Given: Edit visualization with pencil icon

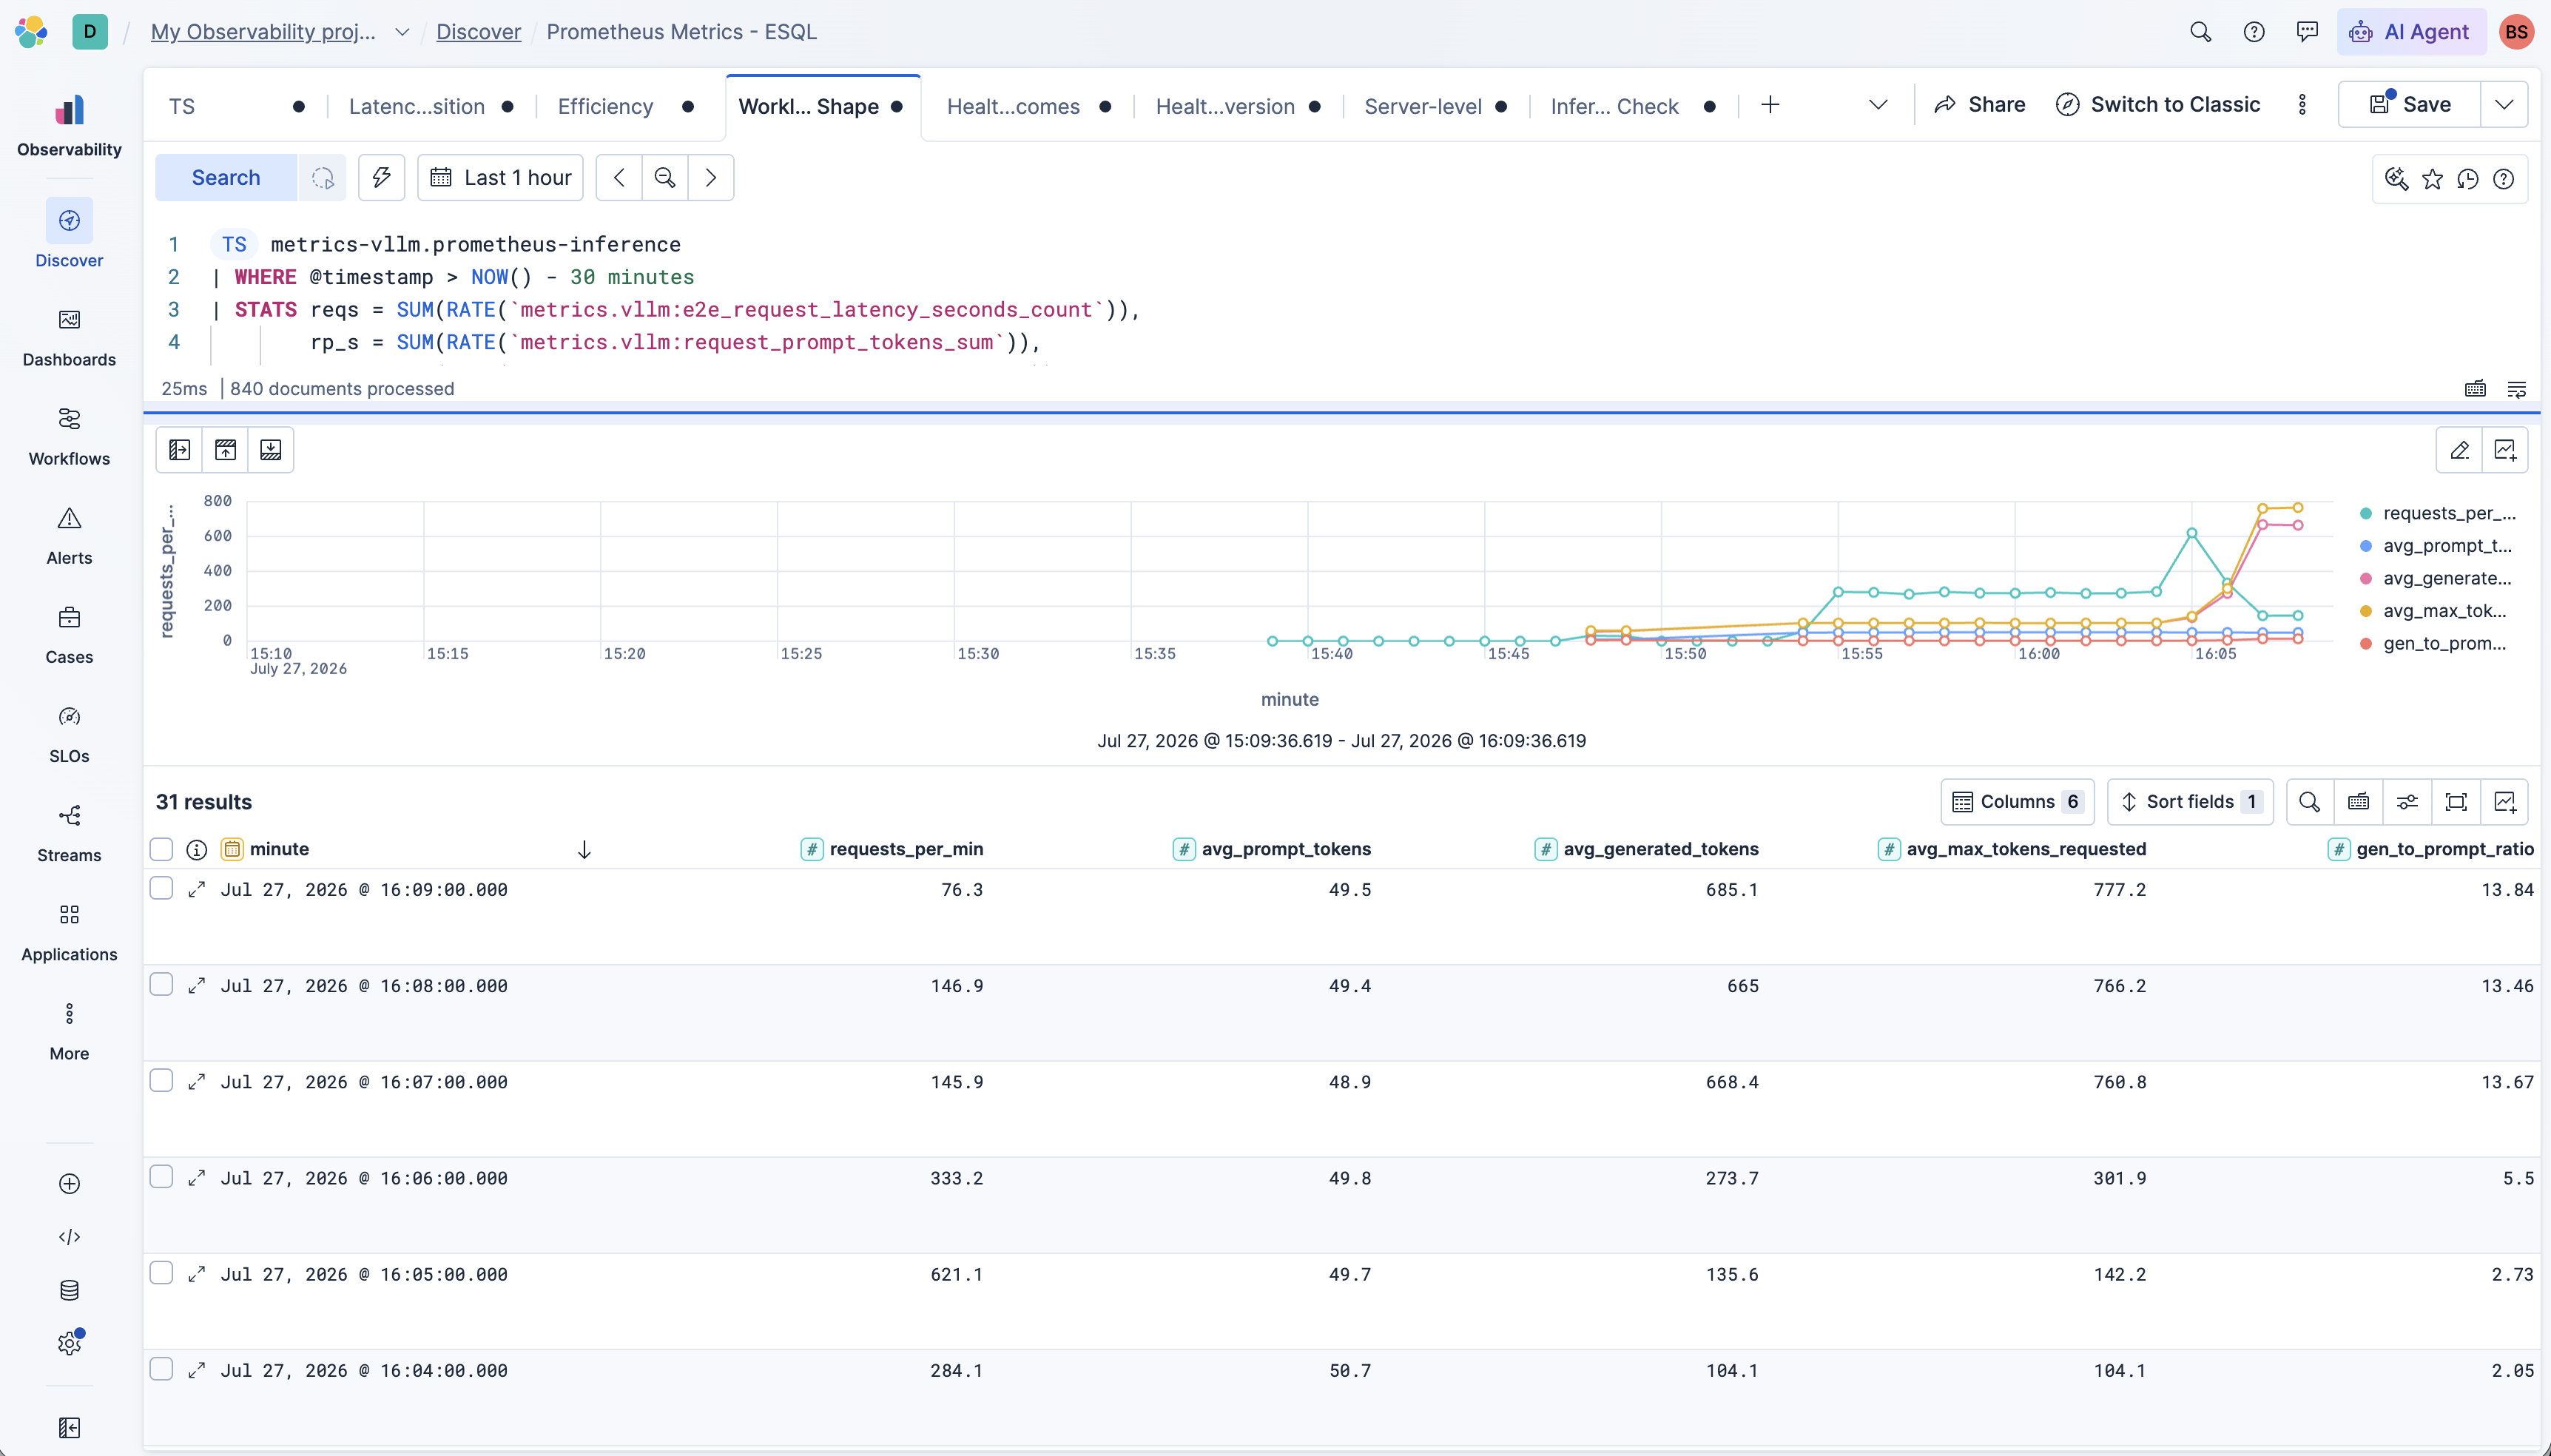Looking at the screenshot, I should tap(2460, 450).
